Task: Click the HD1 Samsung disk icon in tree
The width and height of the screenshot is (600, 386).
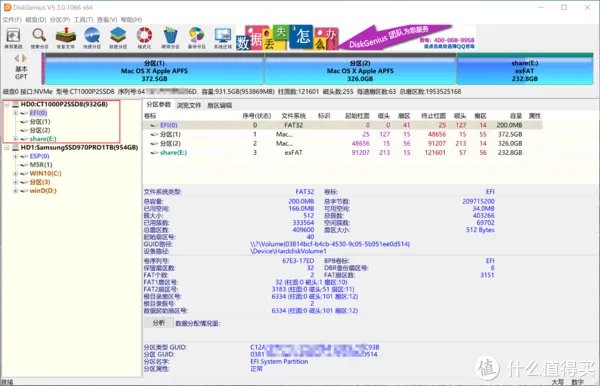Action: (16, 148)
